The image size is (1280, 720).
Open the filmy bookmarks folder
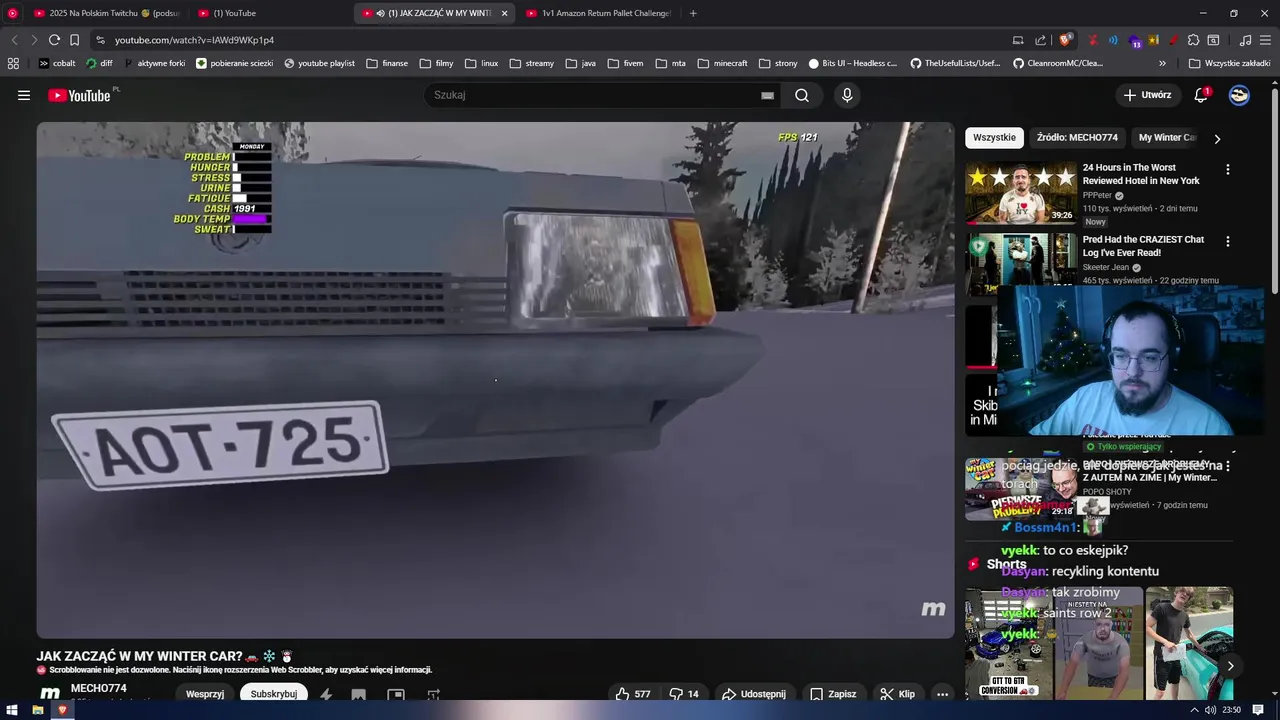tap(437, 63)
